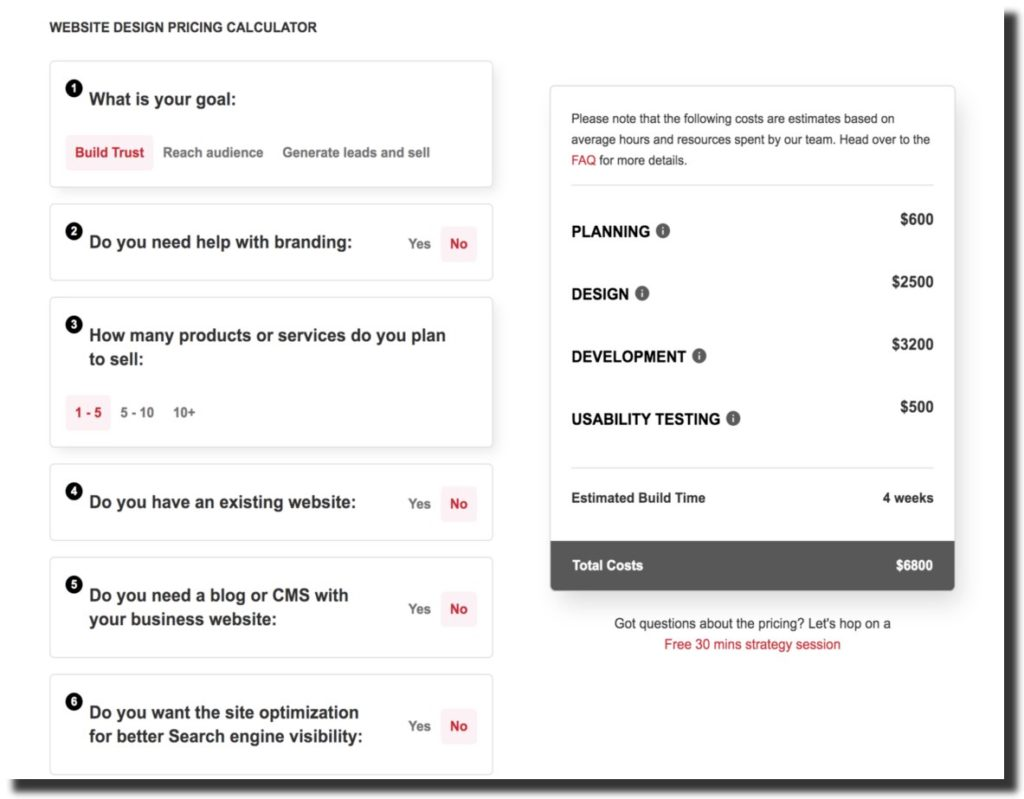This screenshot has height=799, width=1024.
Task: Click the Do you need help with branding question
Action: coord(220,242)
